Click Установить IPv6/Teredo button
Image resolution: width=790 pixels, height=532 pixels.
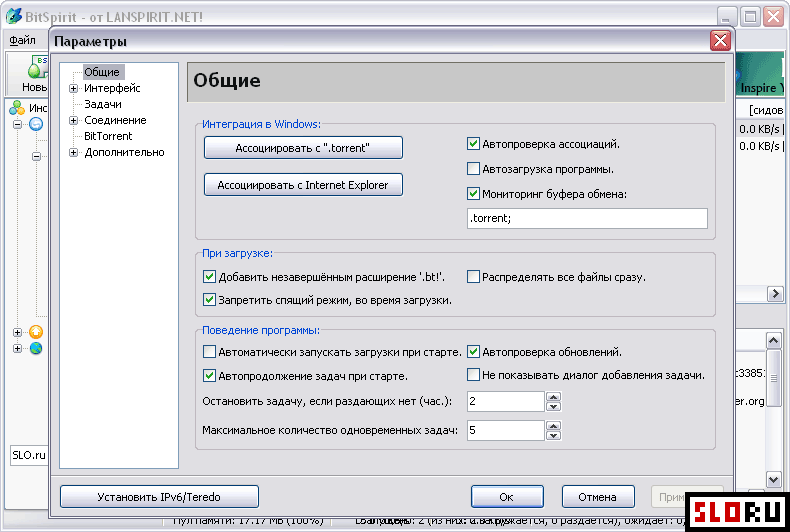click(x=159, y=497)
